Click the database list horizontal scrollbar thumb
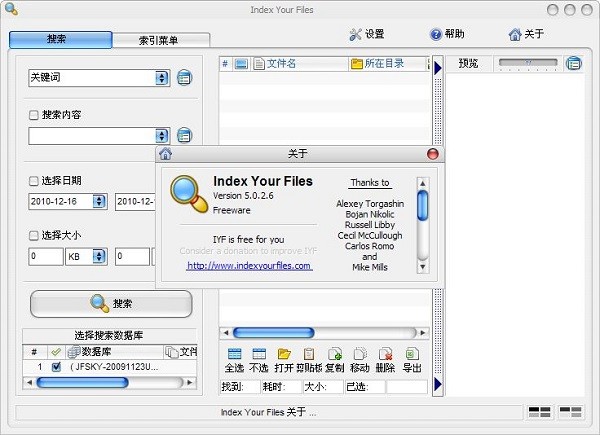The width and height of the screenshot is (600, 435). (82, 382)
